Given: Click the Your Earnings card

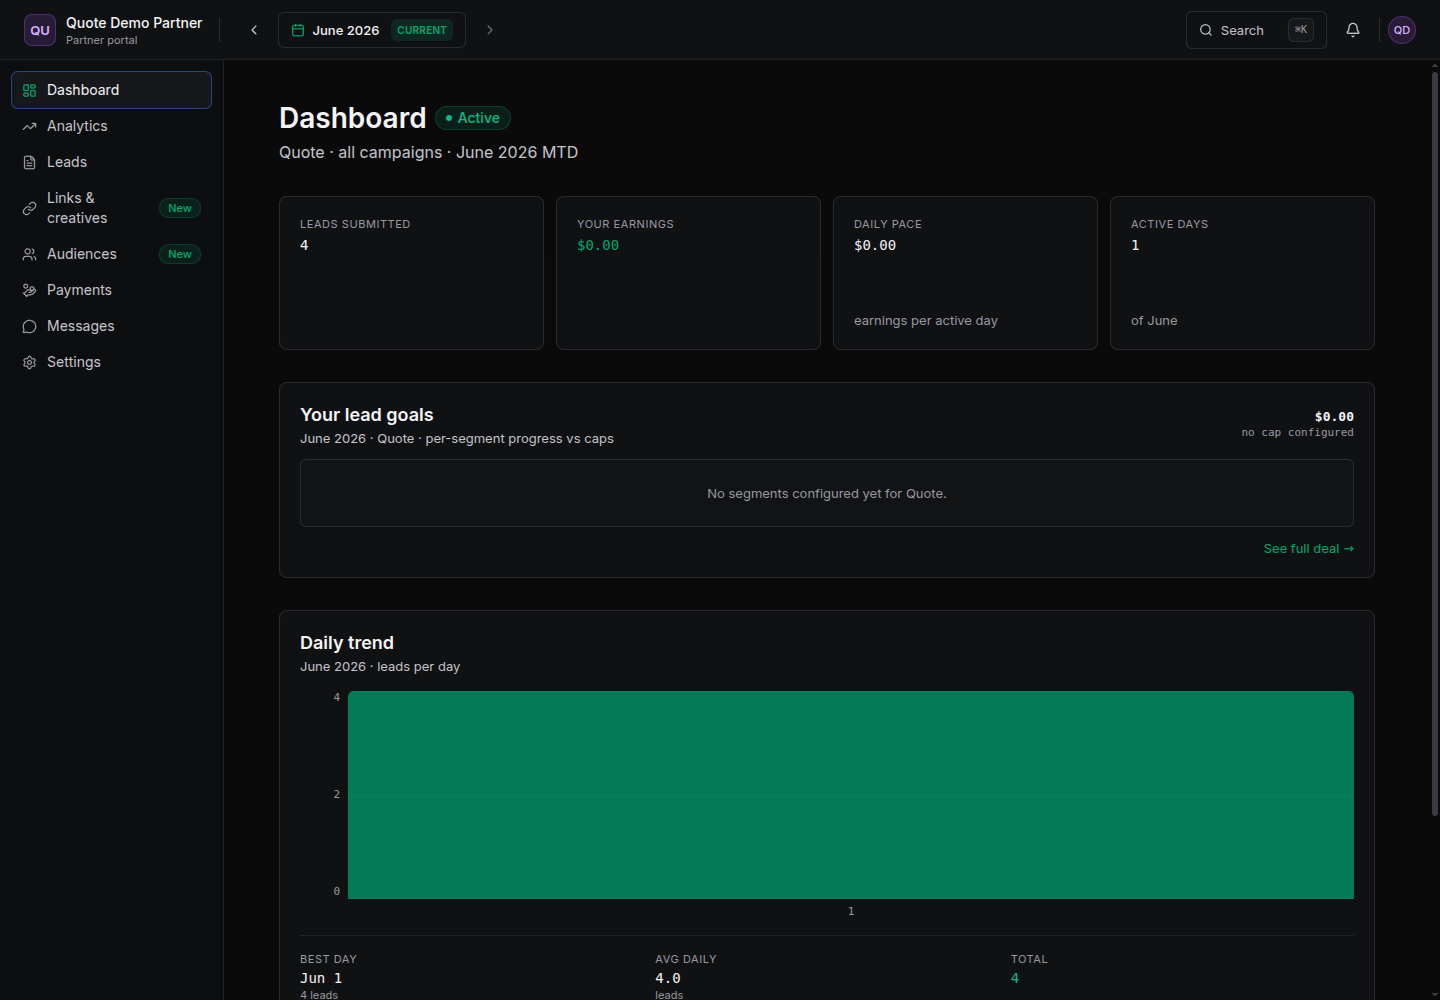Looking at the screenshot, I should [x=688, y=273].
